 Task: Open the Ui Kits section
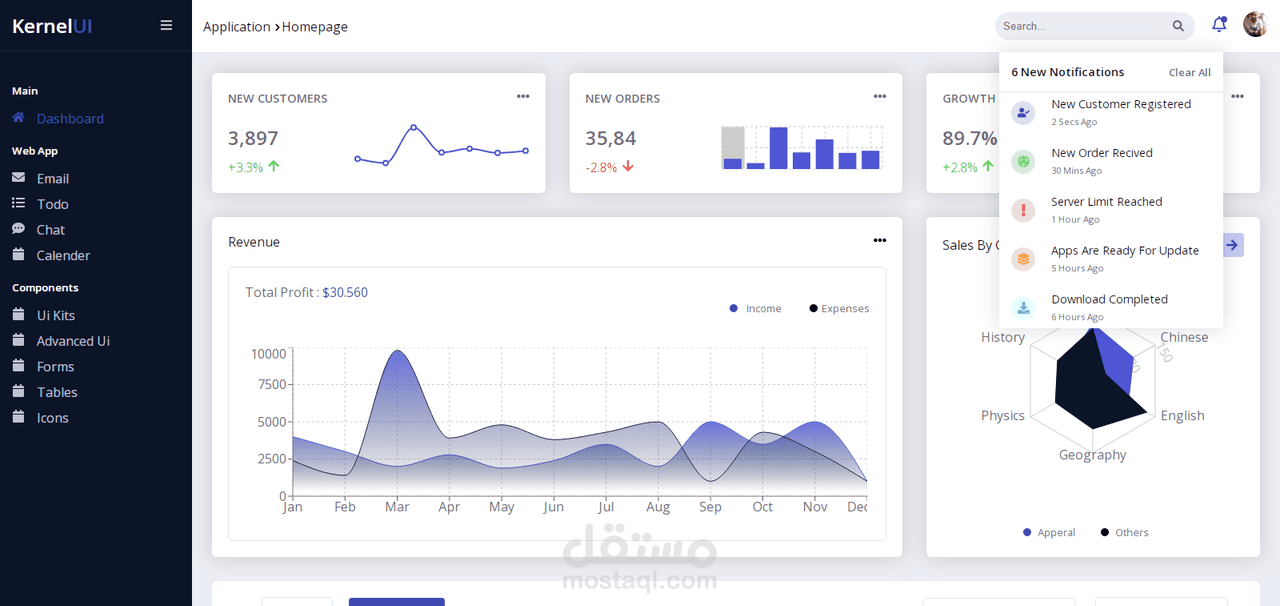(x=54, y=314)
